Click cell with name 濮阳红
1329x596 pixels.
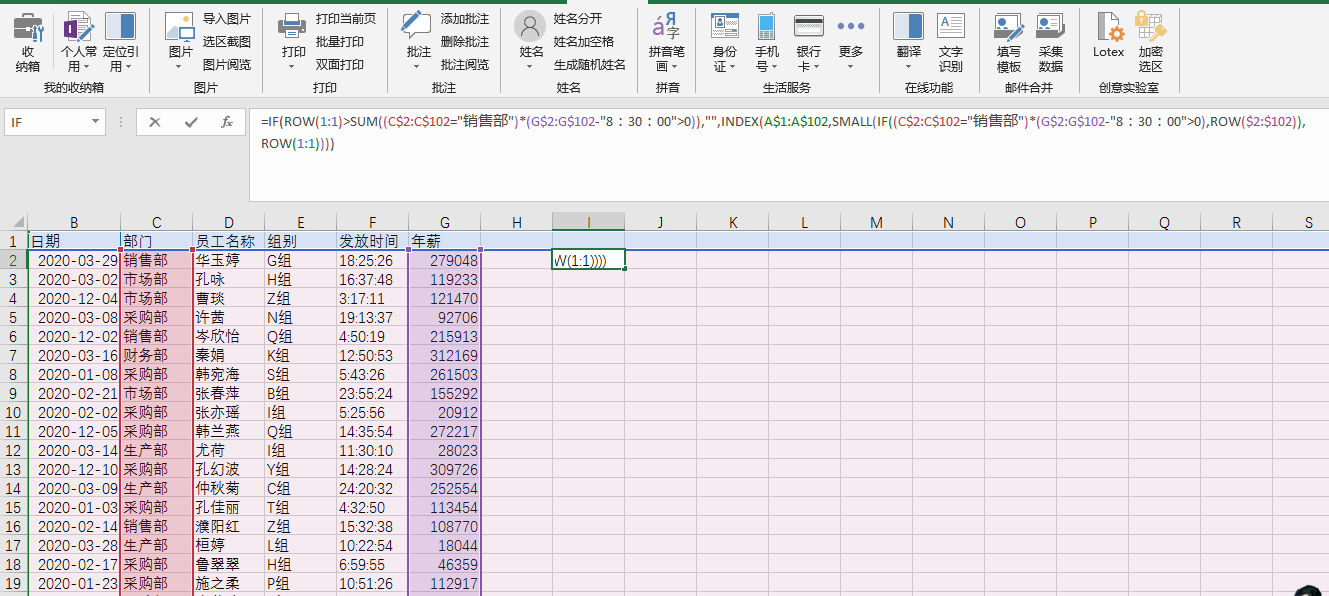[228, 526]
